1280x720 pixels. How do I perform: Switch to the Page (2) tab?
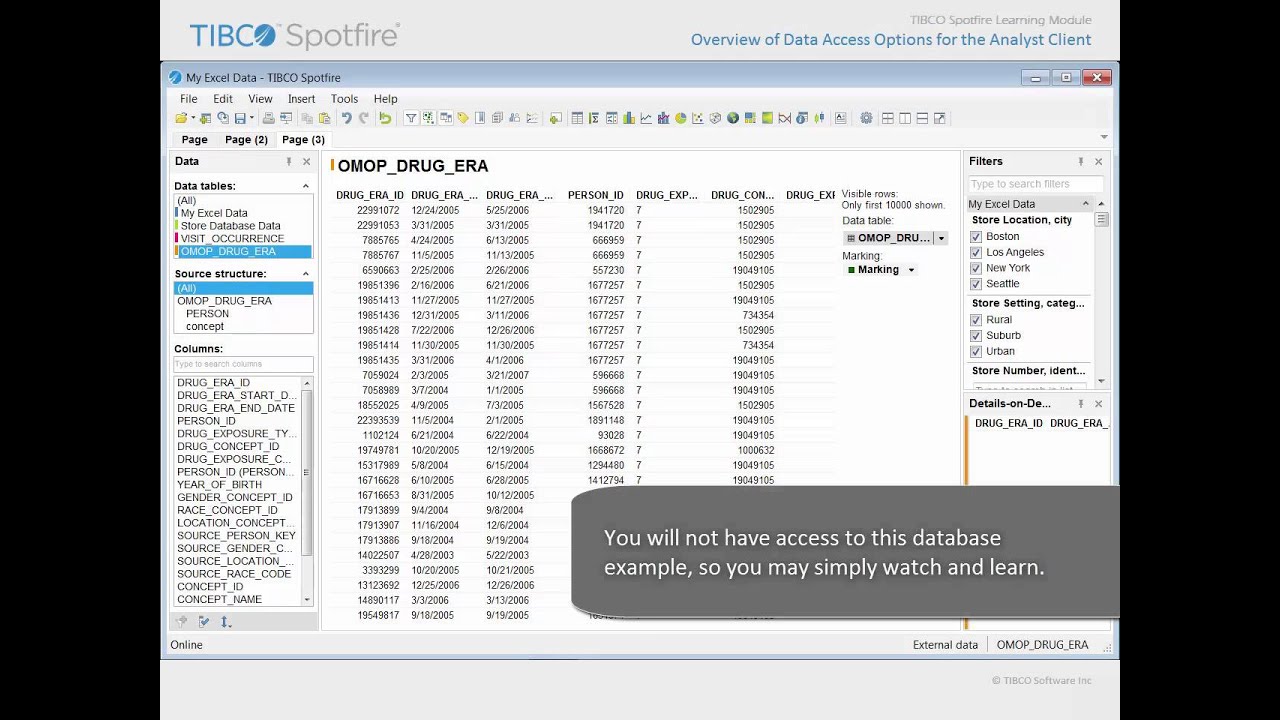pos(246,140)
